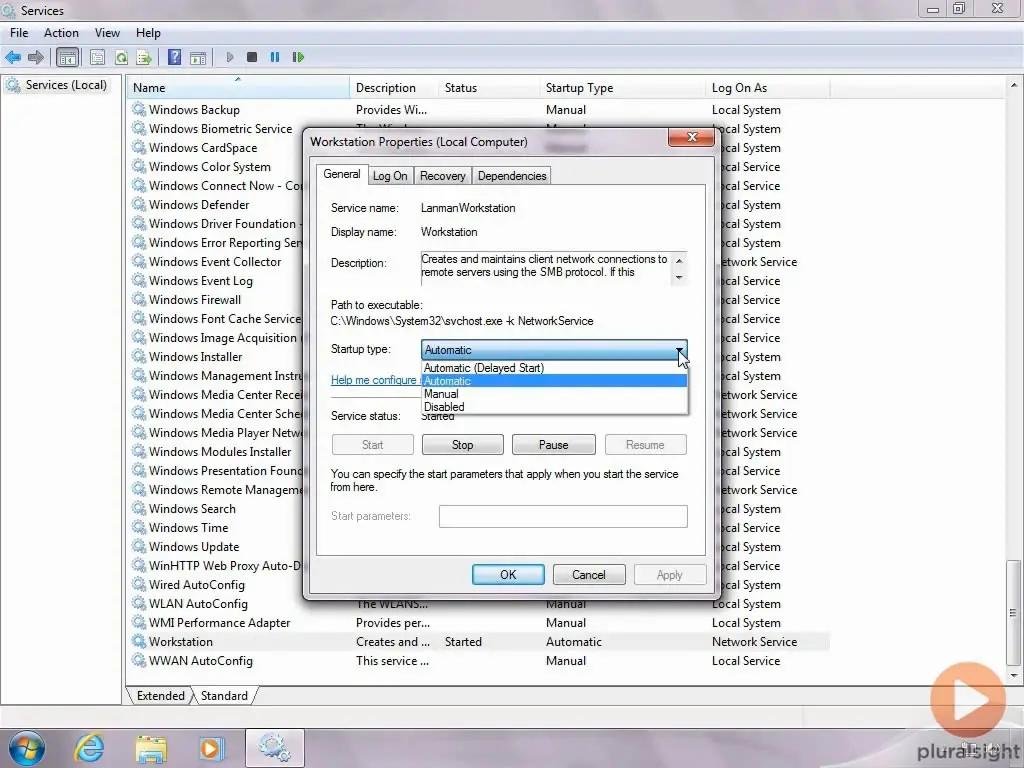Open the File menu
Viewport: 1024px width, 768px height.
coord(19,33)
